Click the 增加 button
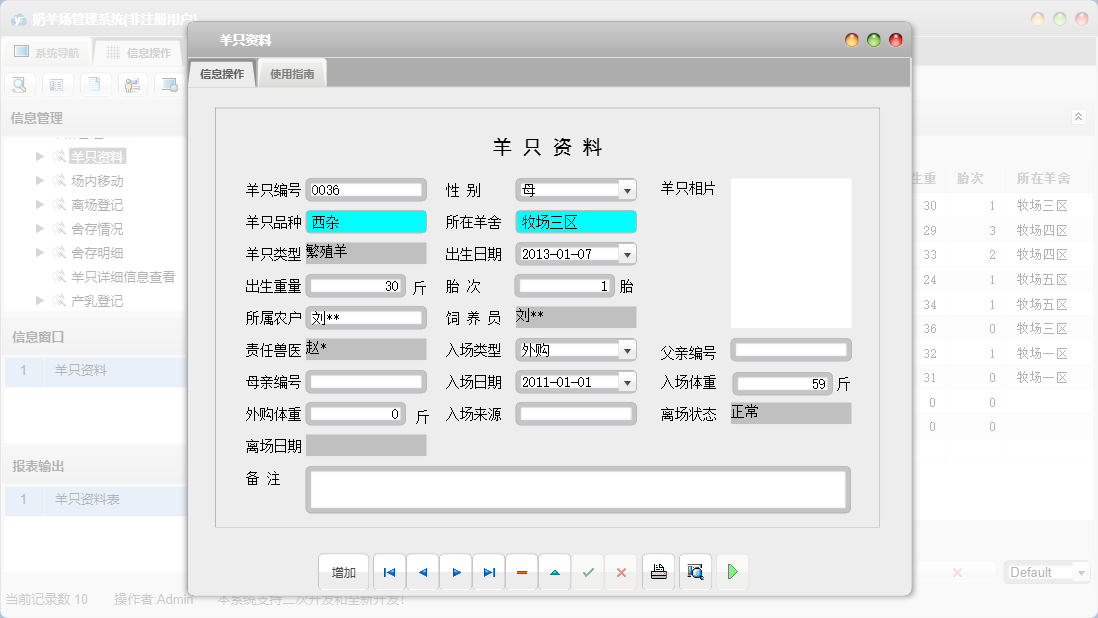This screenshot has width=1098, height=618. coord(343,571)
